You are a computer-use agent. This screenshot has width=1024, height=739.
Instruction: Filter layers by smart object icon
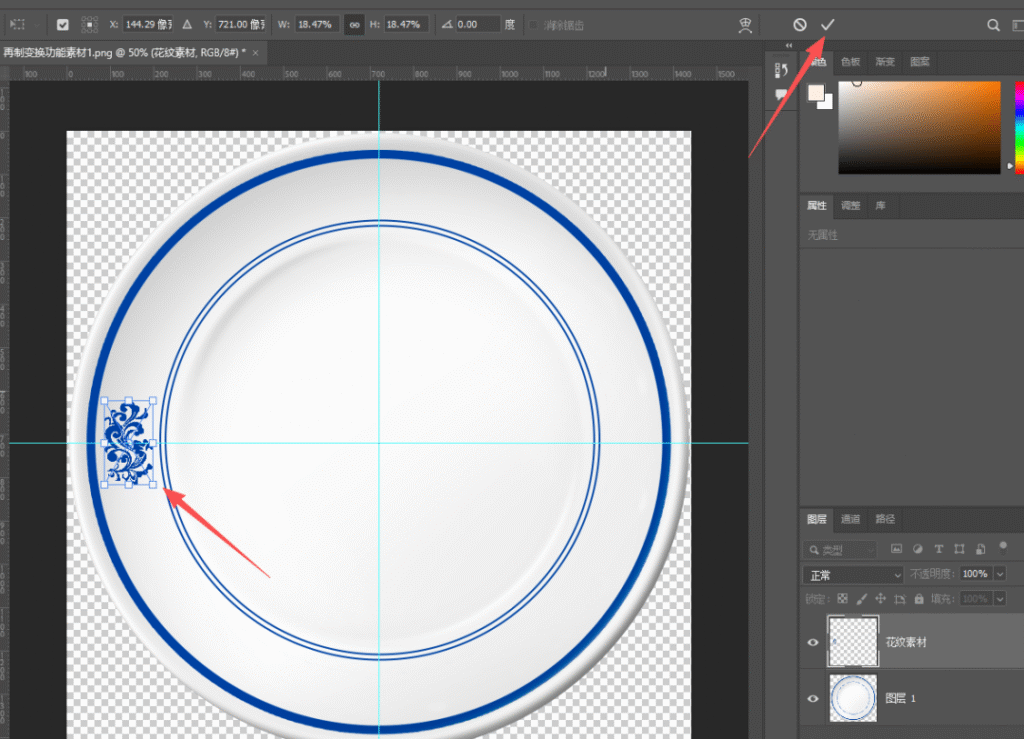click(x=980, y=549)
